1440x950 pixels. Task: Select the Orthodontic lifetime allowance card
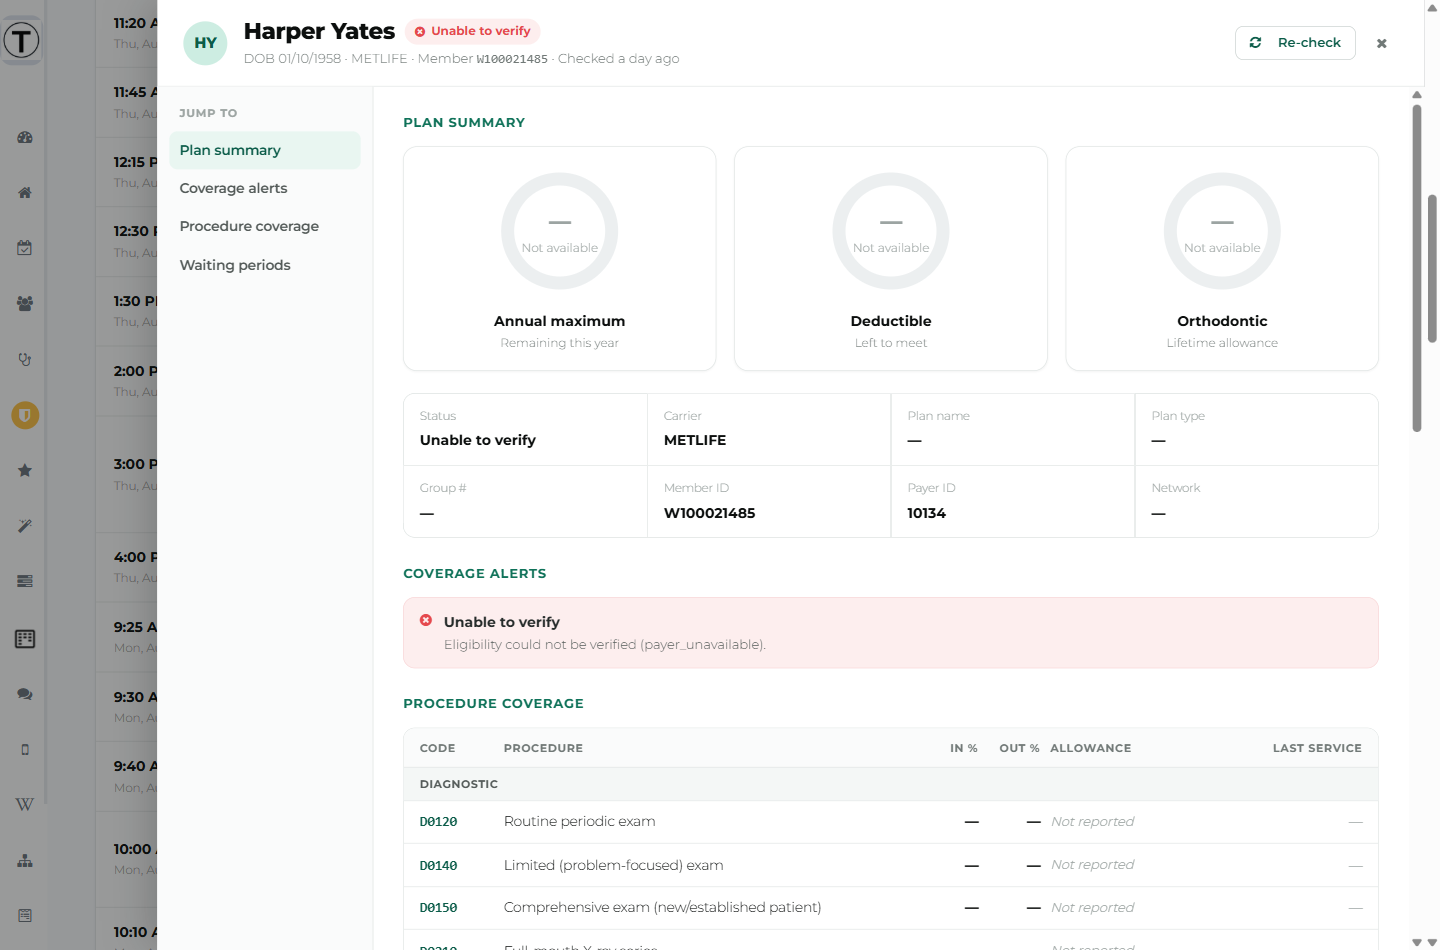click(x=1222, y=259)
